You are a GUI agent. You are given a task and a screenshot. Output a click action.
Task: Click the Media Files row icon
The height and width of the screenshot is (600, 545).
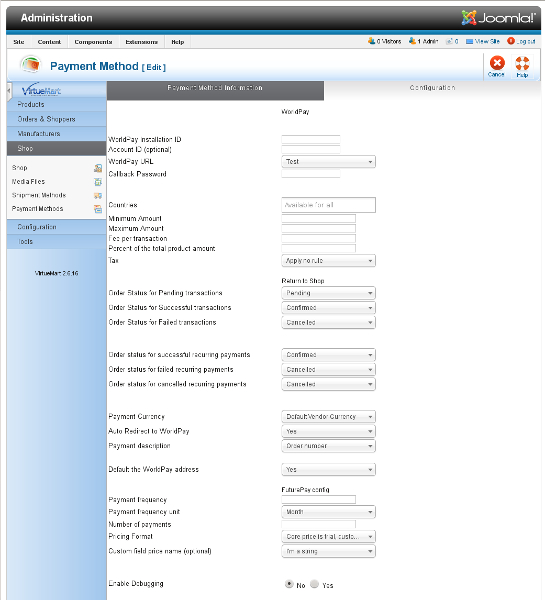[98, 182]
